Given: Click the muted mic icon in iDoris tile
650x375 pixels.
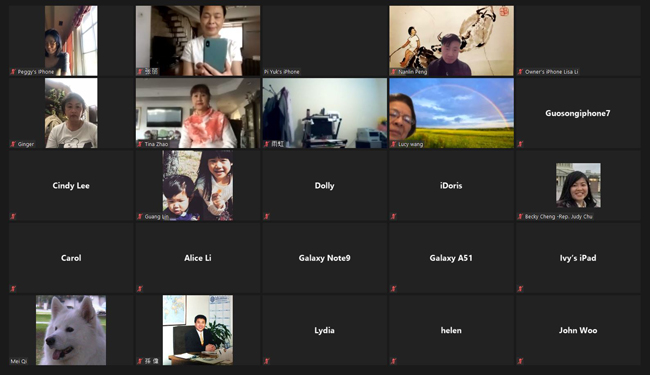Looking at the screenshot, I should (393, 216).
